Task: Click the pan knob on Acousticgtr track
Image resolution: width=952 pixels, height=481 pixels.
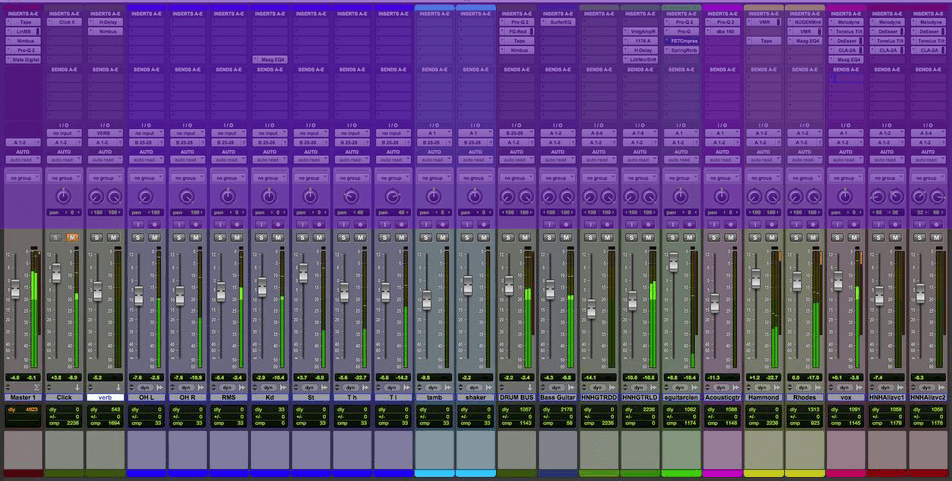Action: click(722, 198)
